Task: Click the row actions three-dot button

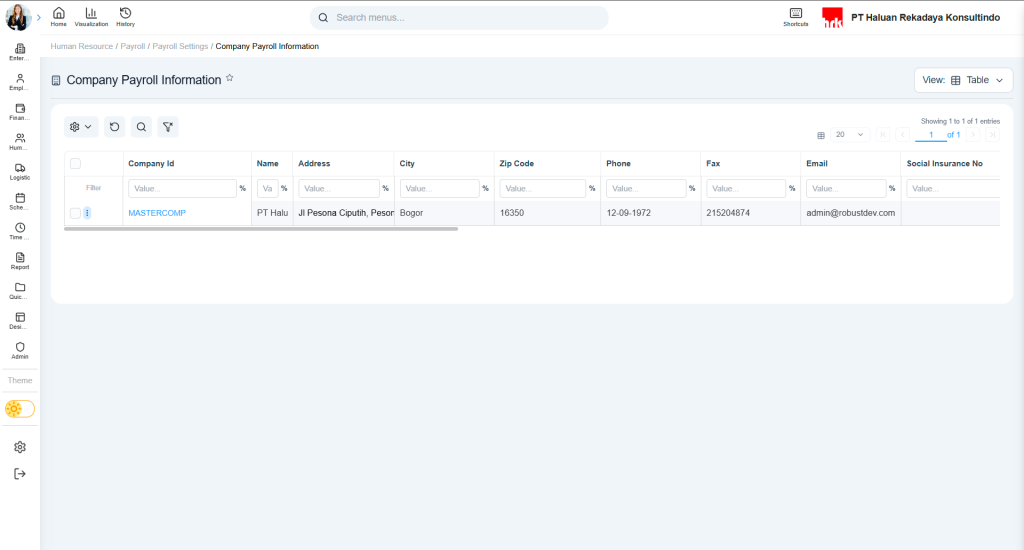Action: click(87, 213)
